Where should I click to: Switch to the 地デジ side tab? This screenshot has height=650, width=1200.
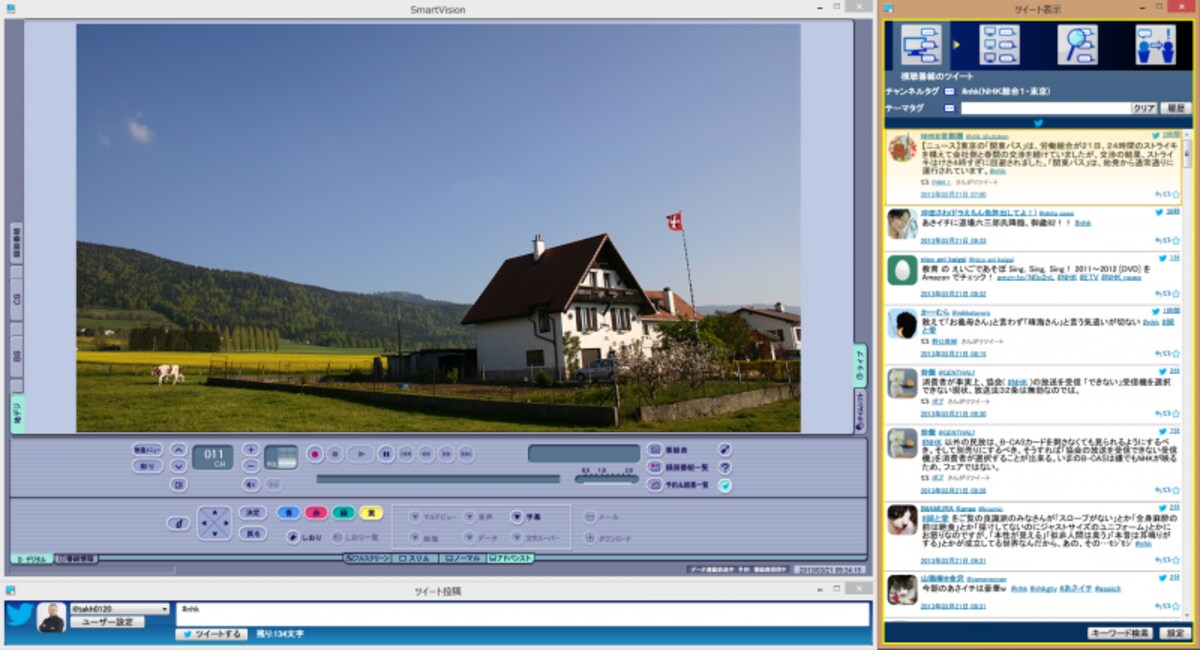click(x=17, y=413)
